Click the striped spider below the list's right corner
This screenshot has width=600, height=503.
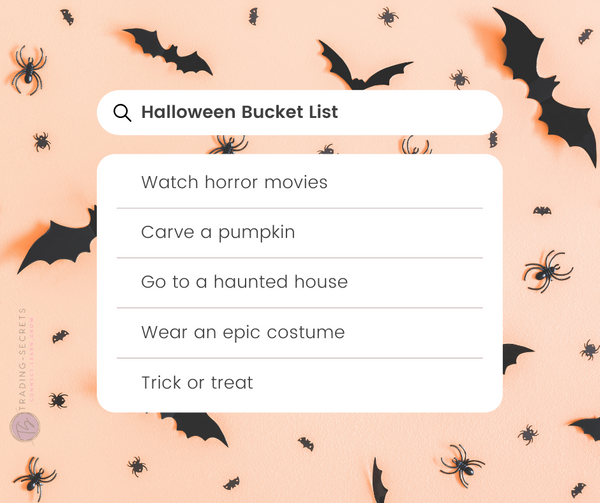pos(462,465)
